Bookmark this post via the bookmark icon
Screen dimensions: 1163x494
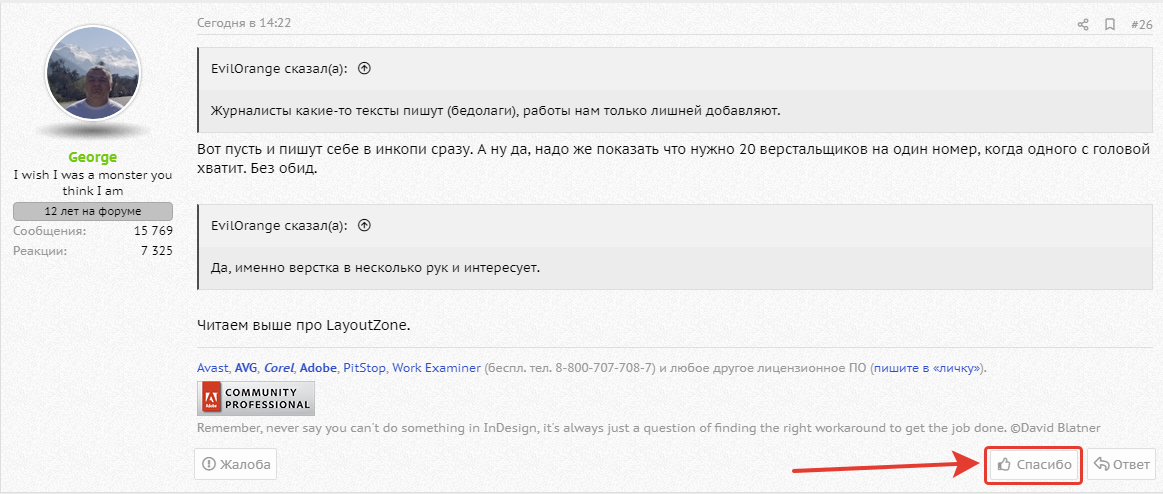[1110, 24]
